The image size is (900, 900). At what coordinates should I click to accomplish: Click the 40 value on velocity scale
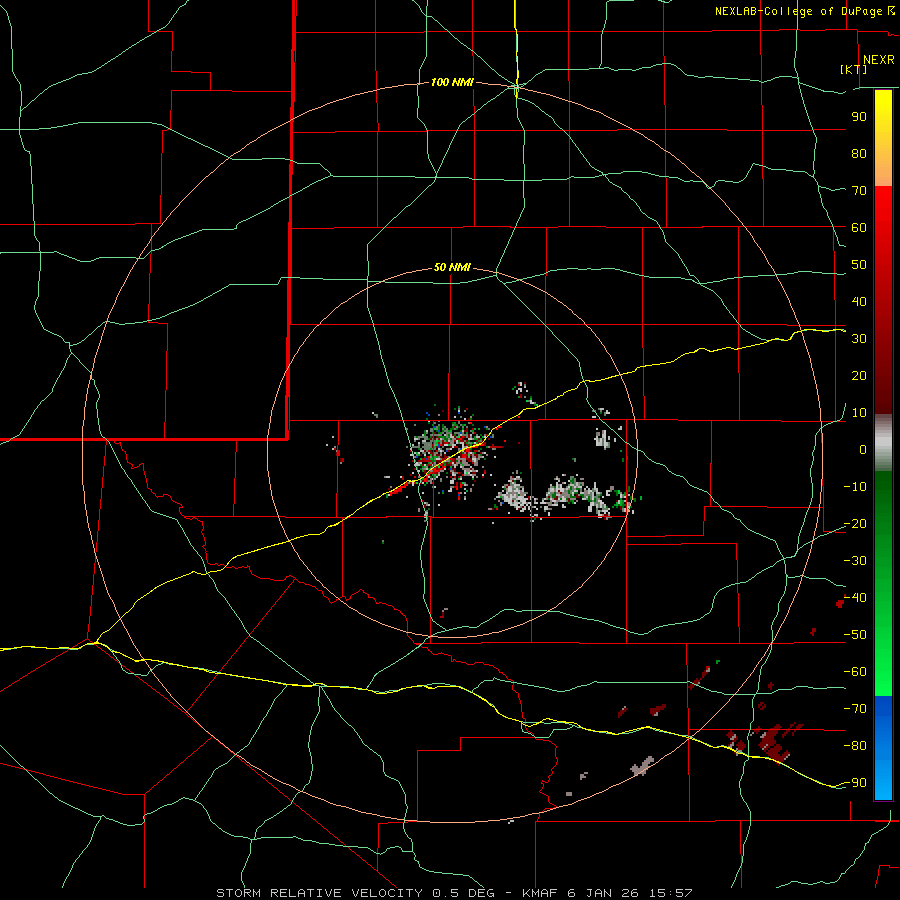click(859, 301)
